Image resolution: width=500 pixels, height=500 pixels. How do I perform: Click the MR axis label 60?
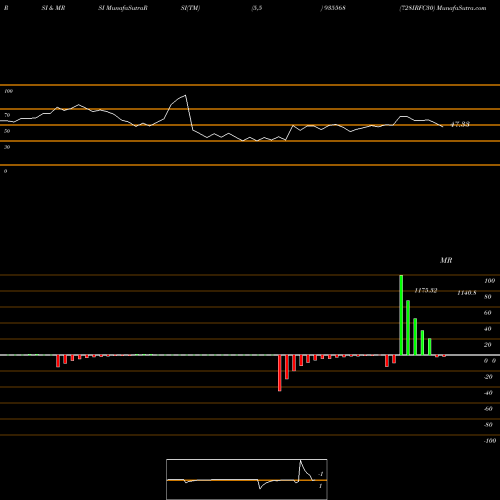(x=488, y=313)
